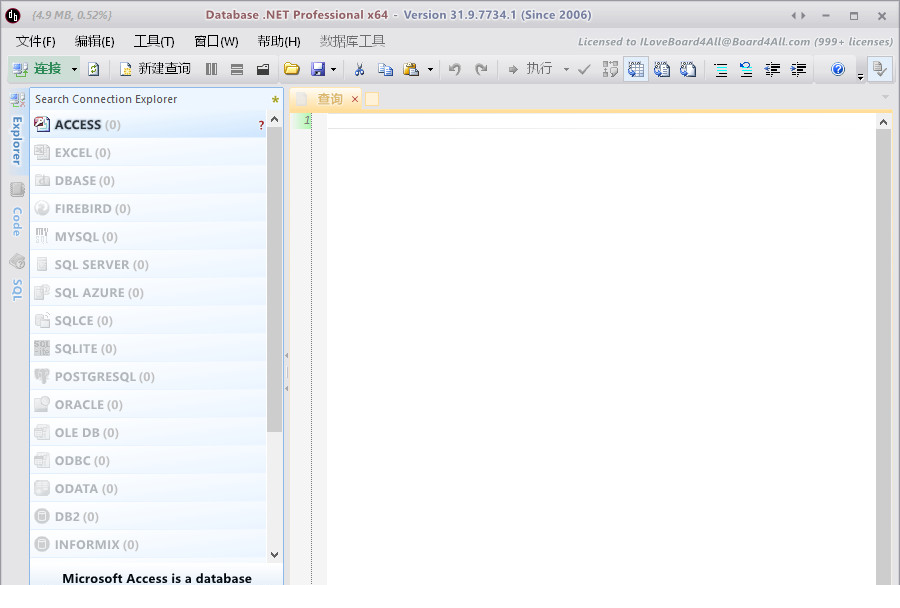Click the format lines icon
Viewport: 900px width, 608px height.
720,70
